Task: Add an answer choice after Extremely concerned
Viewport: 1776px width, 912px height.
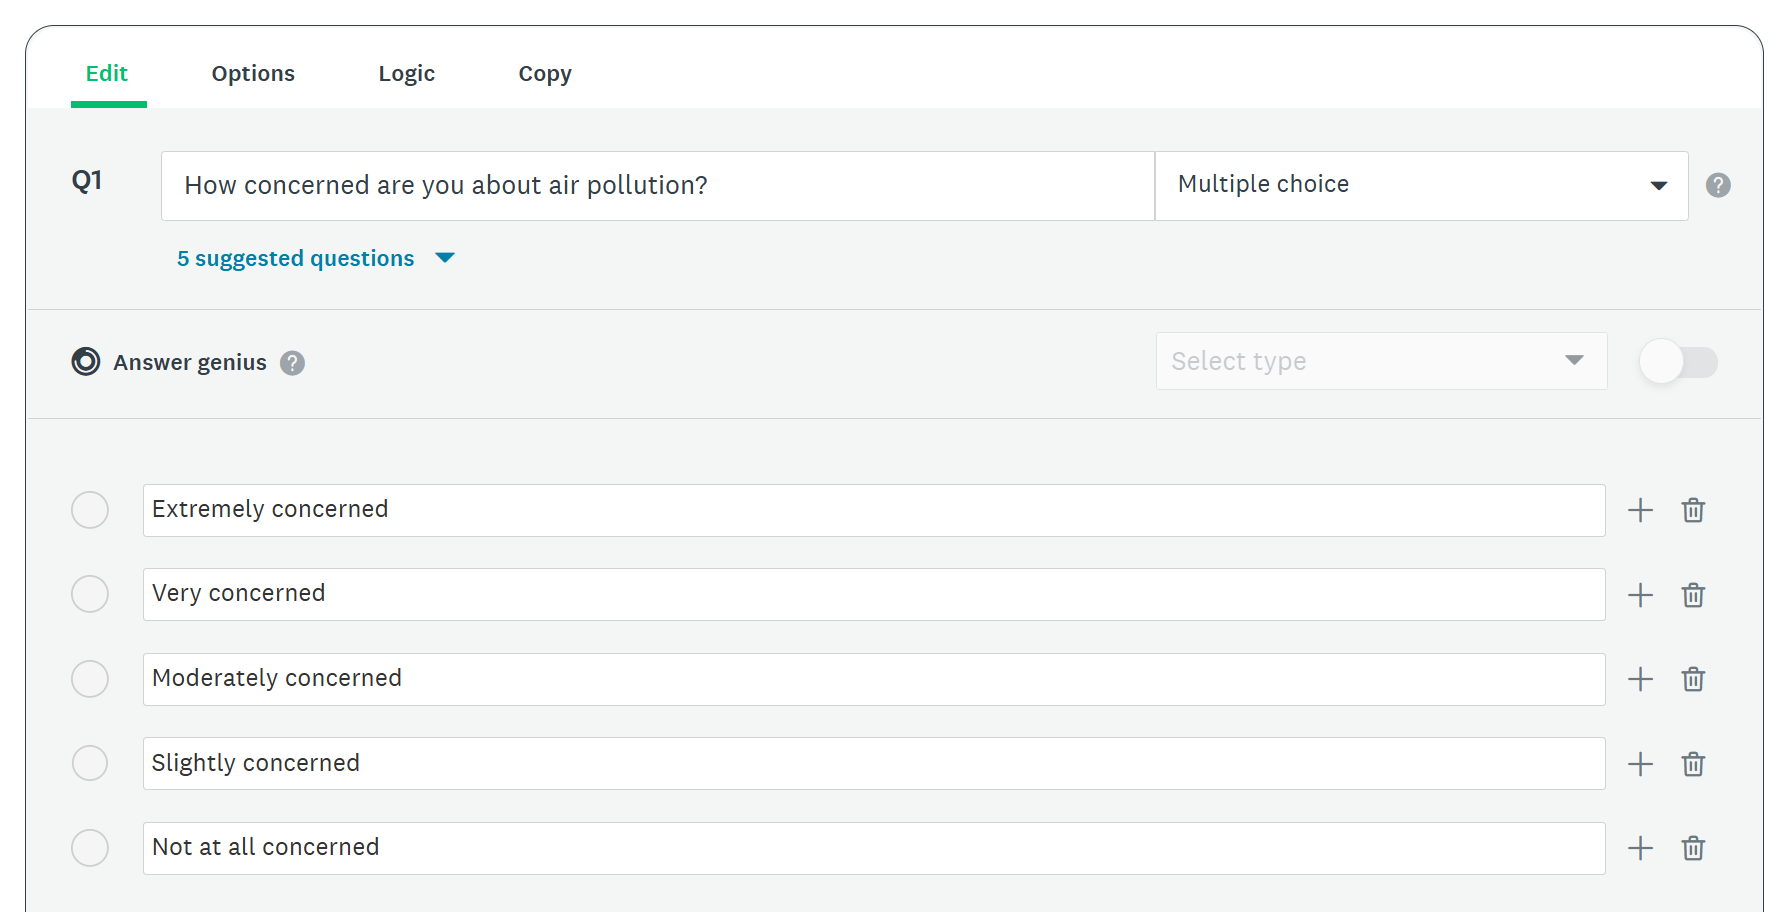Action: [x=1640, y=510]
